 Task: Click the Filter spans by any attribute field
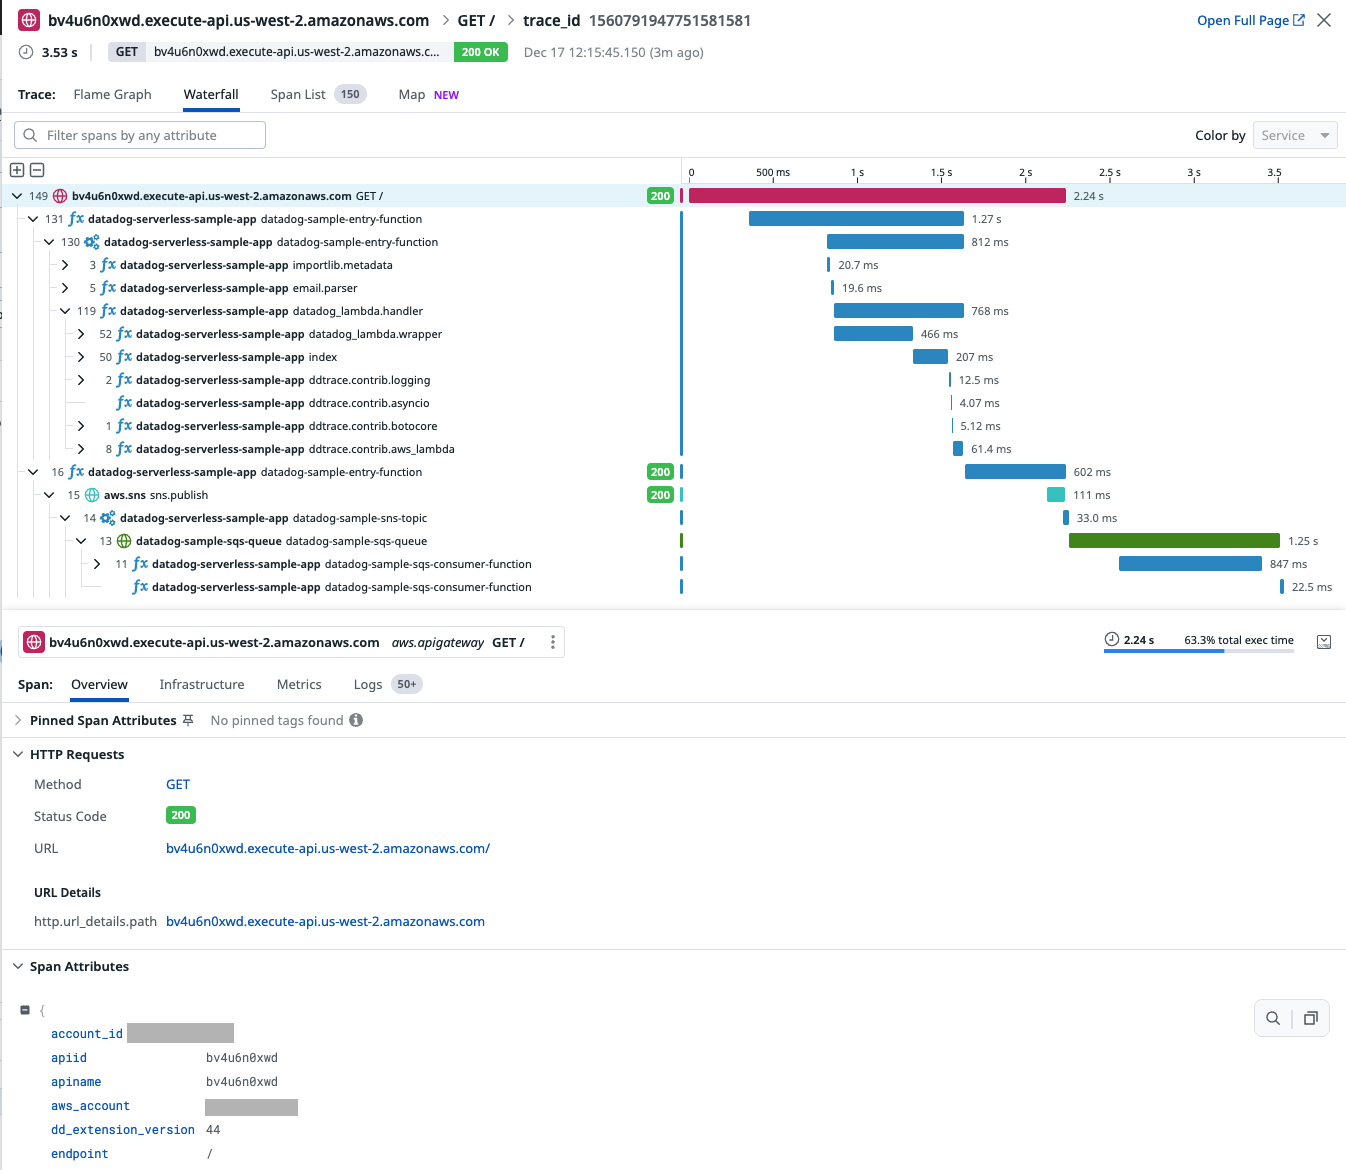[139, 134]
